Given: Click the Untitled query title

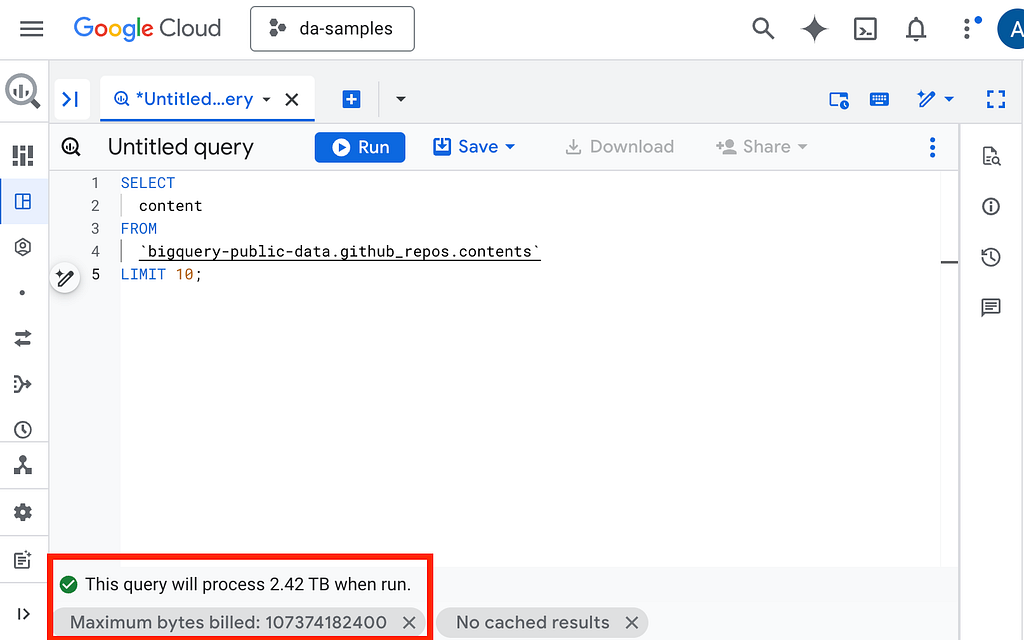Looking at the screenshot, I should (181, 147).
